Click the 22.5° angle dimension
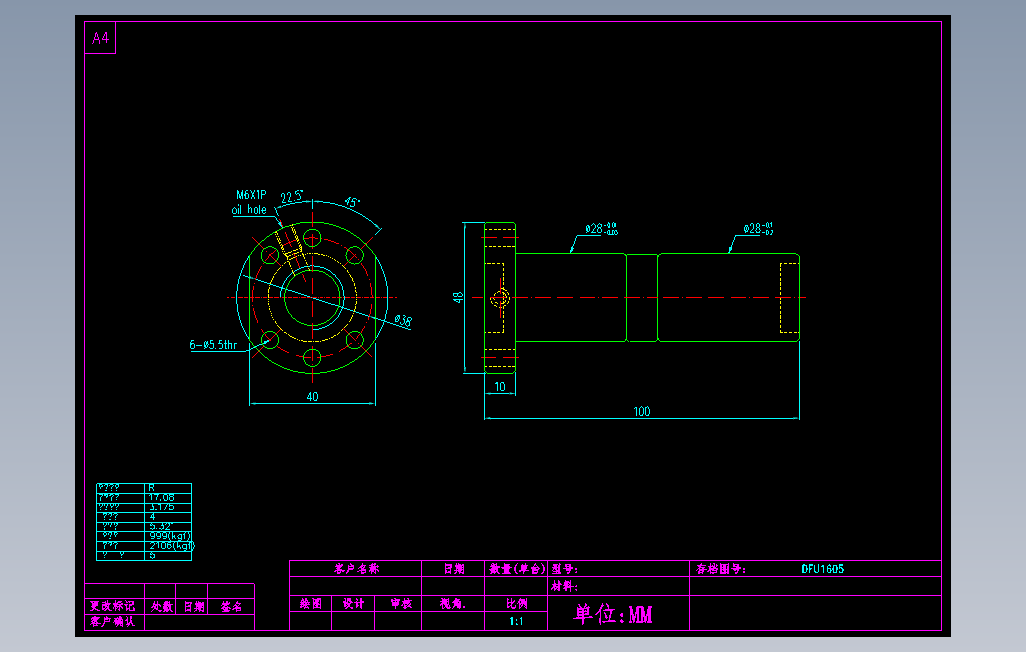Screen dimensions: 1026x652 [x=292, y=196]
